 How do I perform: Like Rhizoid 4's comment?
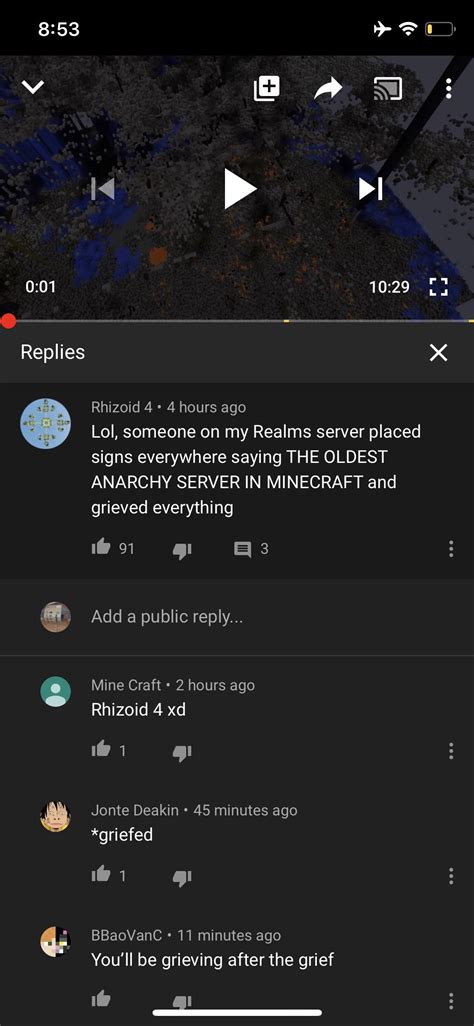pos(101,548)
